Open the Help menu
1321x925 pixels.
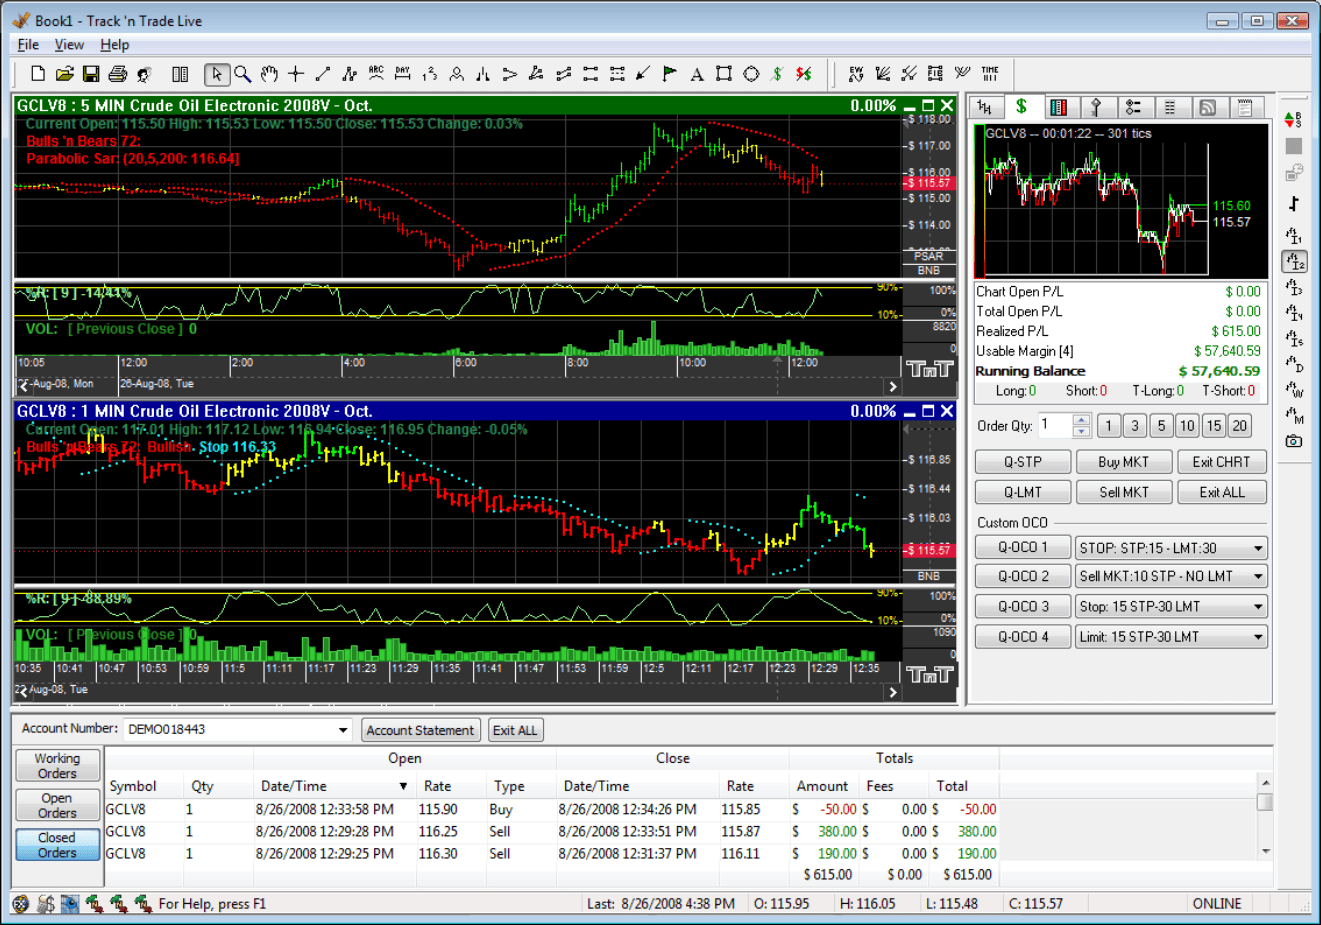point(115,45)
